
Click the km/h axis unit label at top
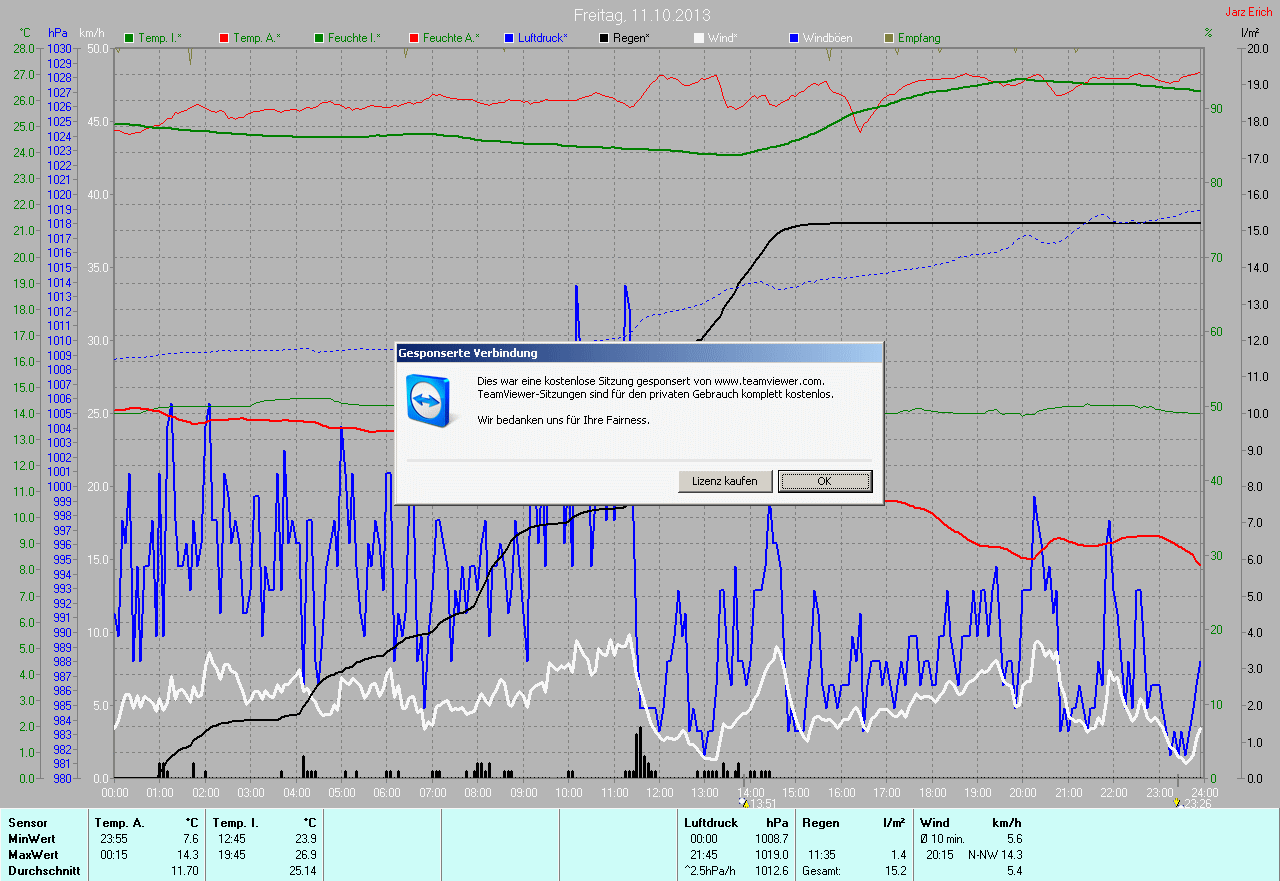(94, 33)
